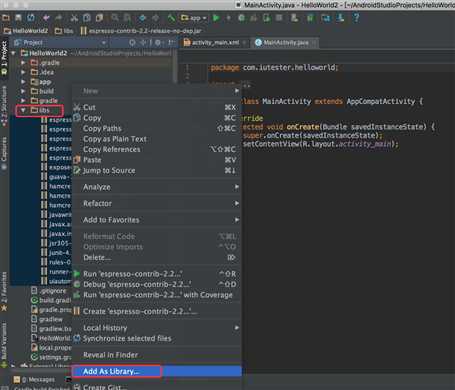Click the Copy icon in the main toolbar
Screen dimensions: 455x390
tap(87, 18)
